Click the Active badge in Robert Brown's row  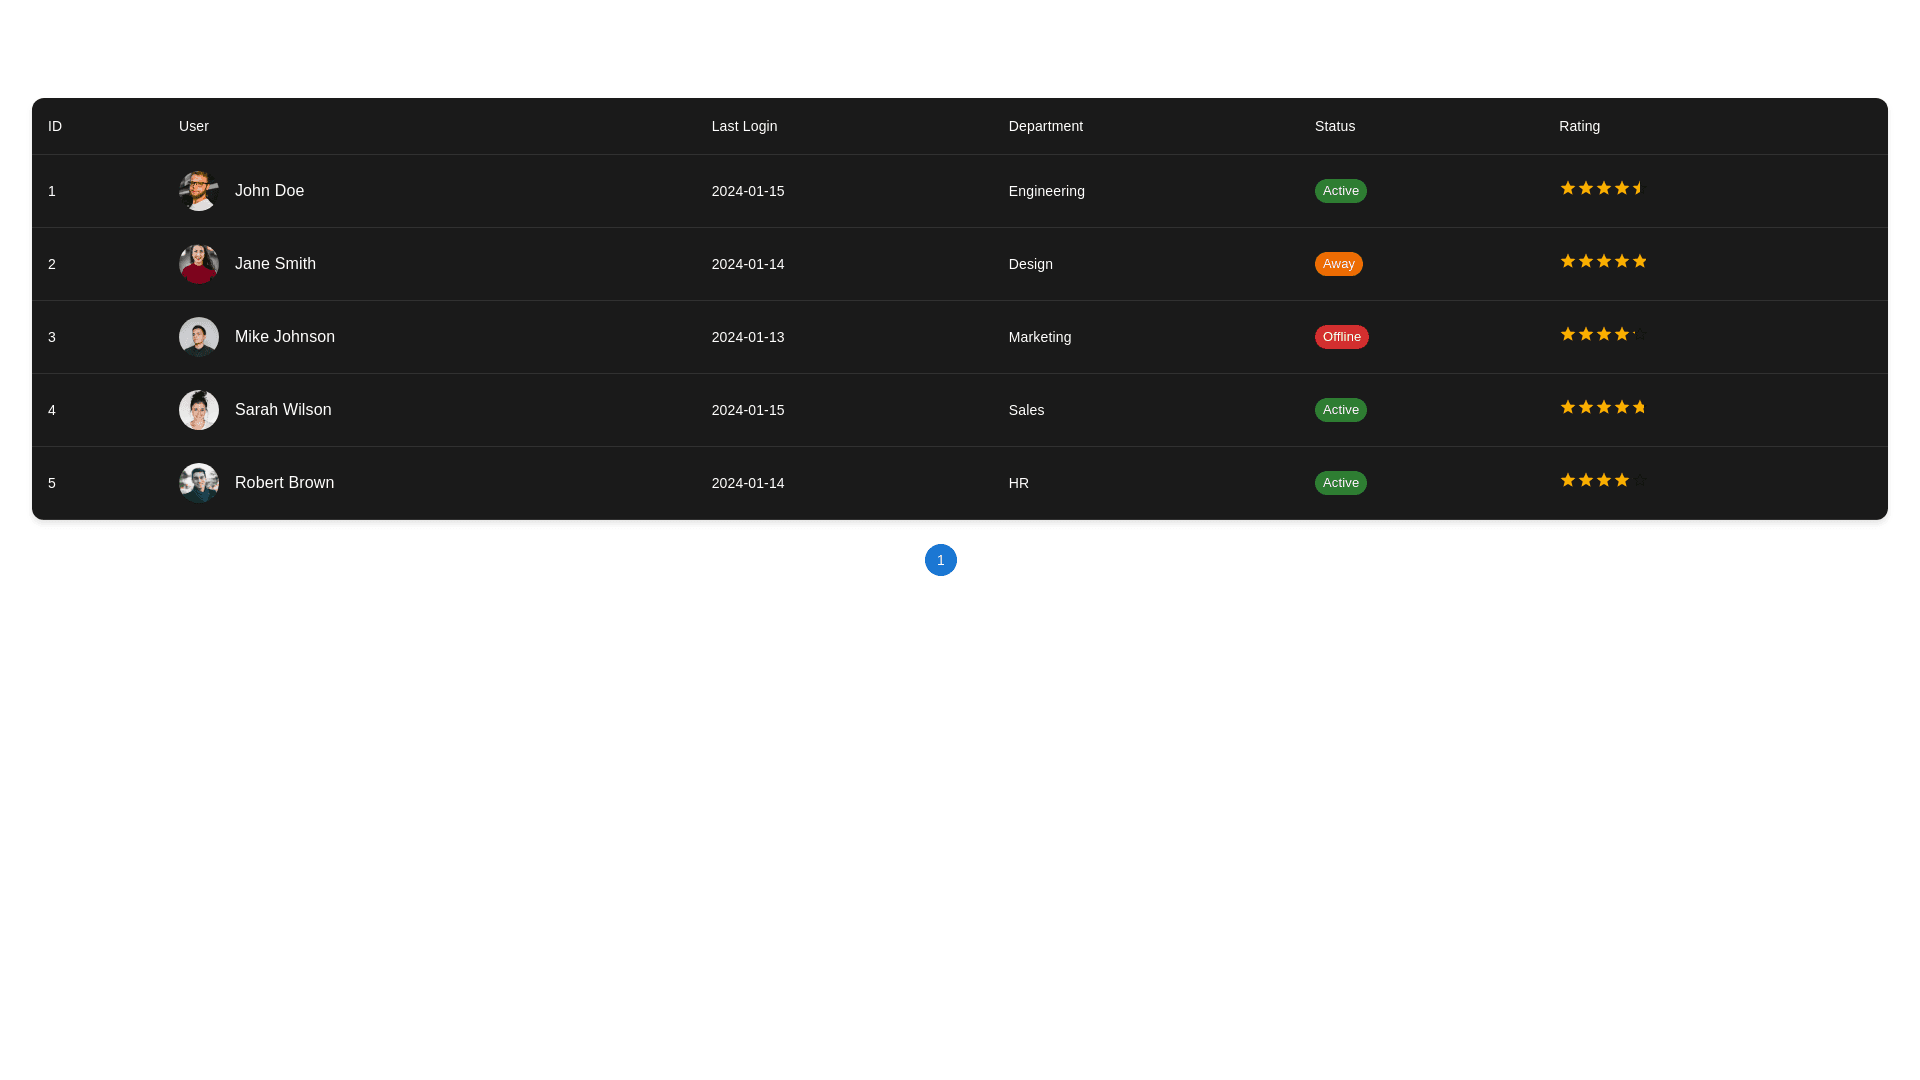1340,483
